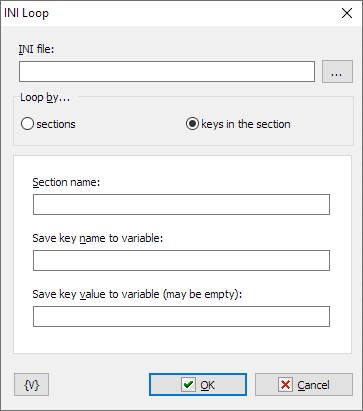This screenshot has width=363, height=411.
Task: Focus the 'Save key name to variable' field
Action: (x=181, y=260)
